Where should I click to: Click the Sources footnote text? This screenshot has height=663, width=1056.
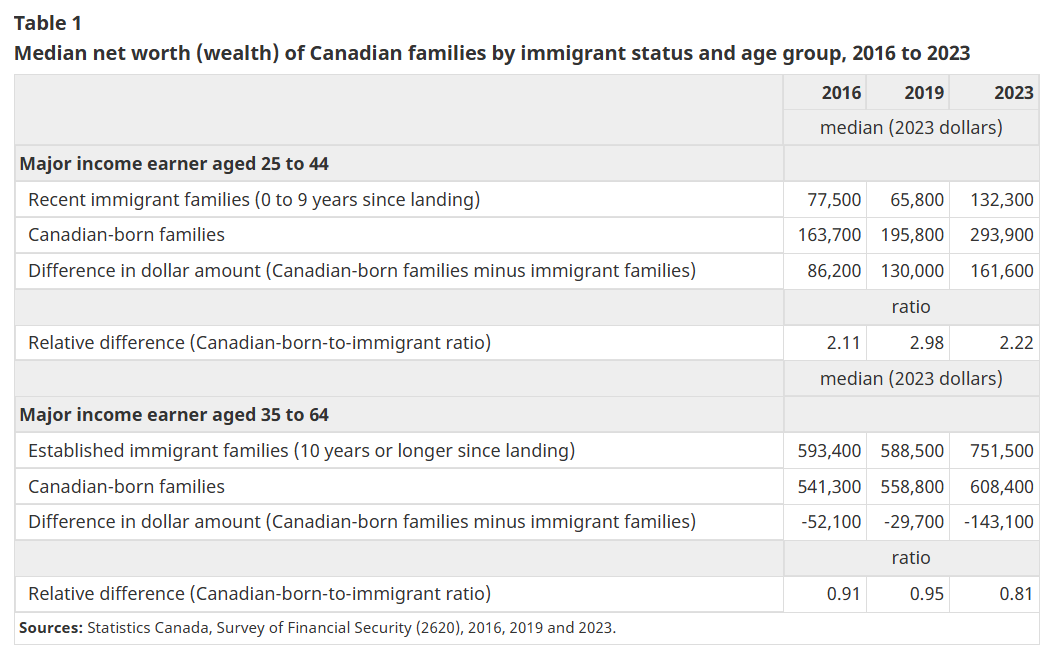point(317,628)
